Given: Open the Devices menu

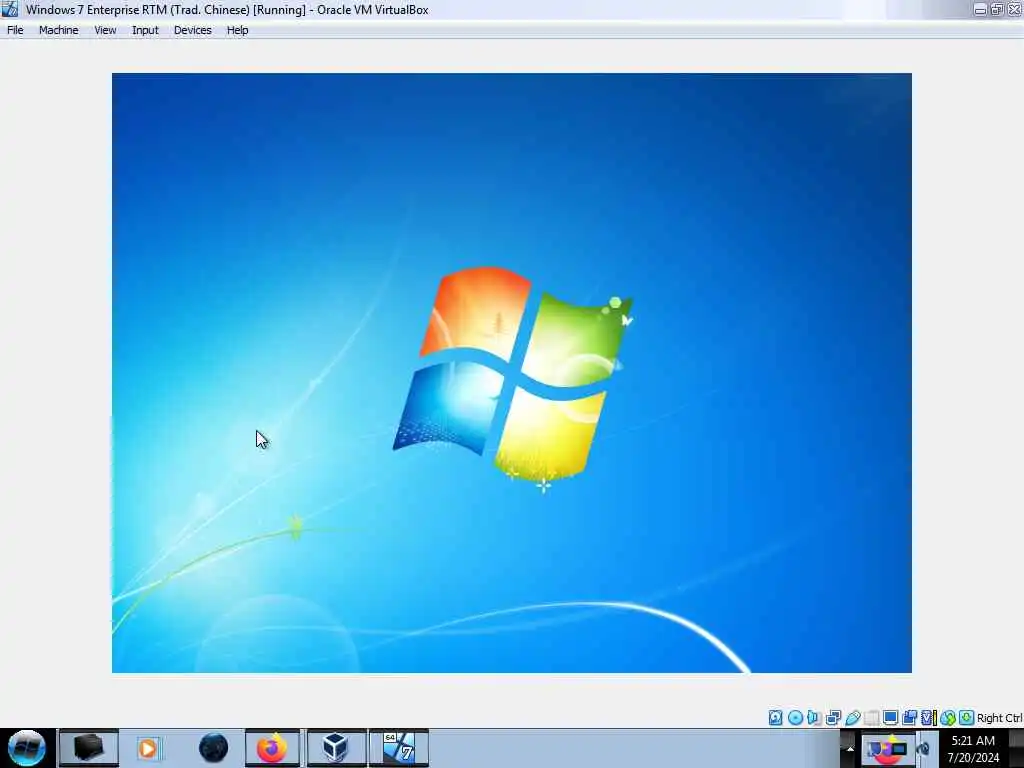Looking at the screenshot, I should (x=193, y=30).
